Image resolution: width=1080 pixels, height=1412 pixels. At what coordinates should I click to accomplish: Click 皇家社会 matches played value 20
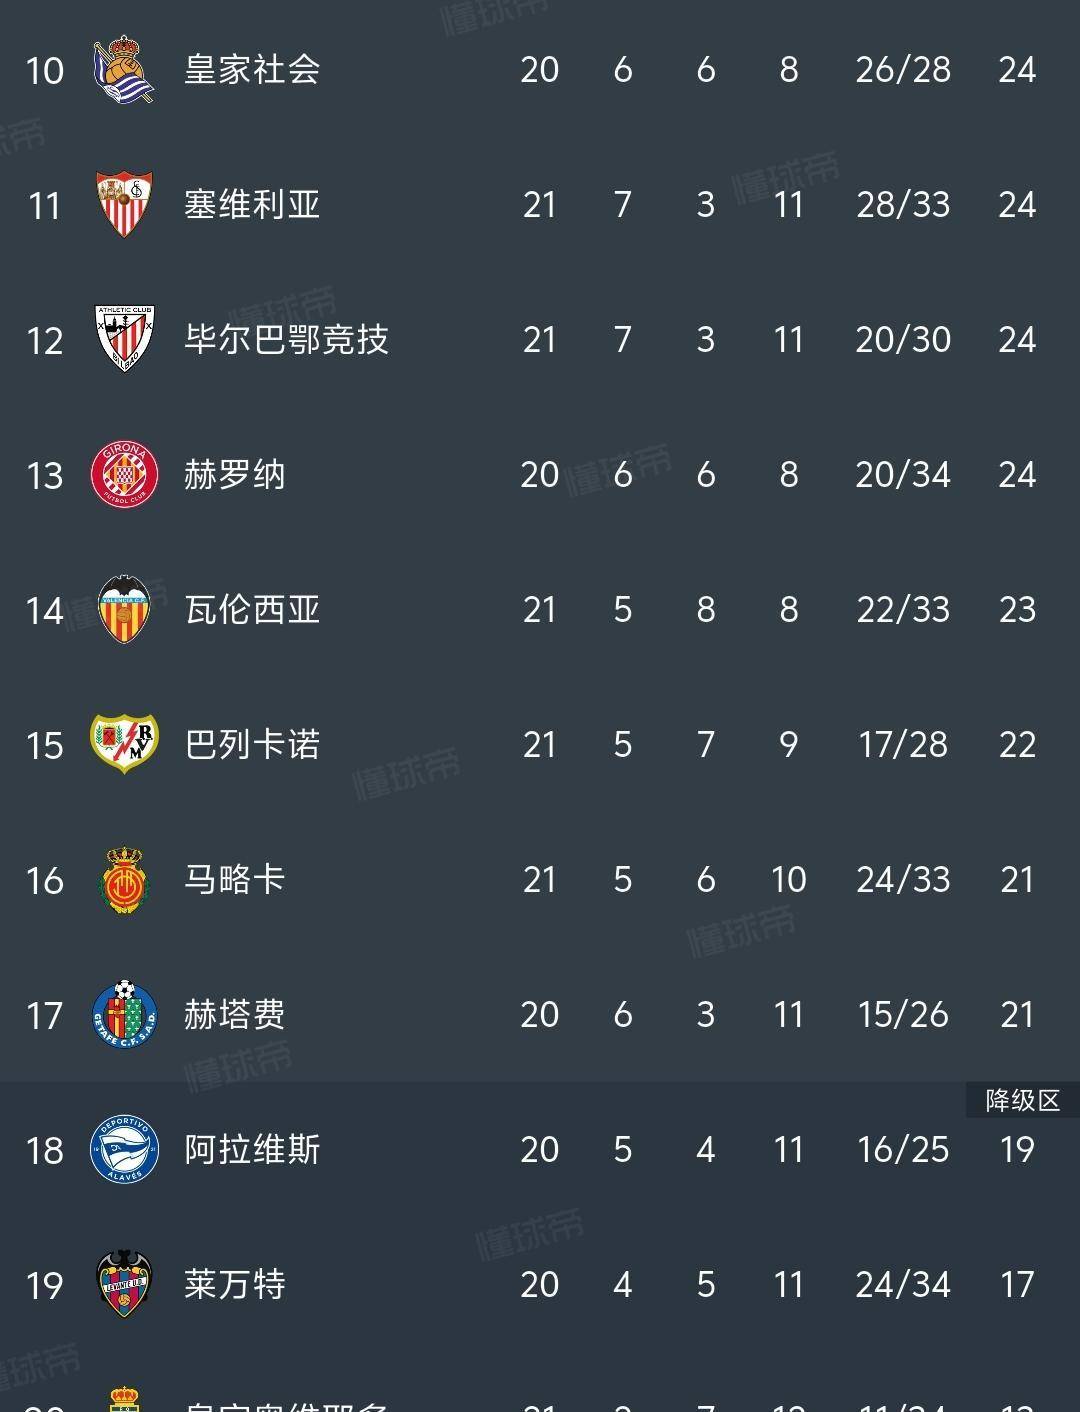click(x=540, y=68)
